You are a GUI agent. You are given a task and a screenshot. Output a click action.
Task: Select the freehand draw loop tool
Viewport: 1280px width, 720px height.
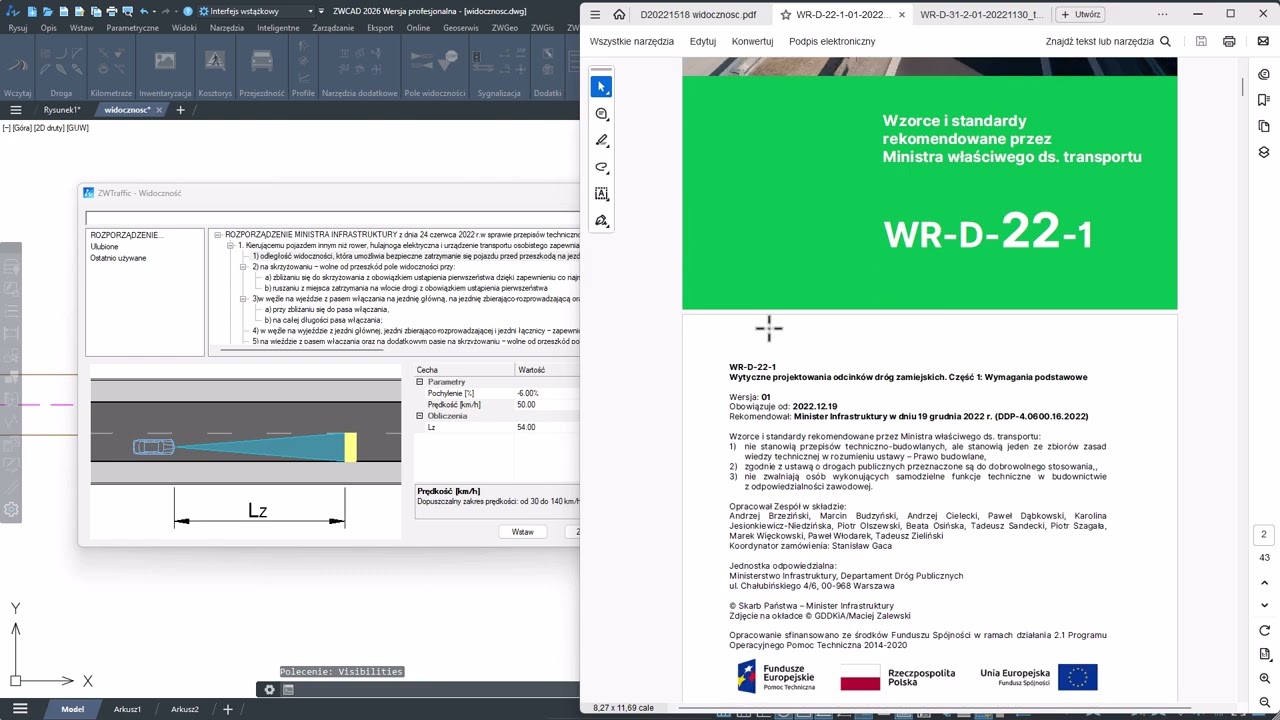click(x=601, y=167)
